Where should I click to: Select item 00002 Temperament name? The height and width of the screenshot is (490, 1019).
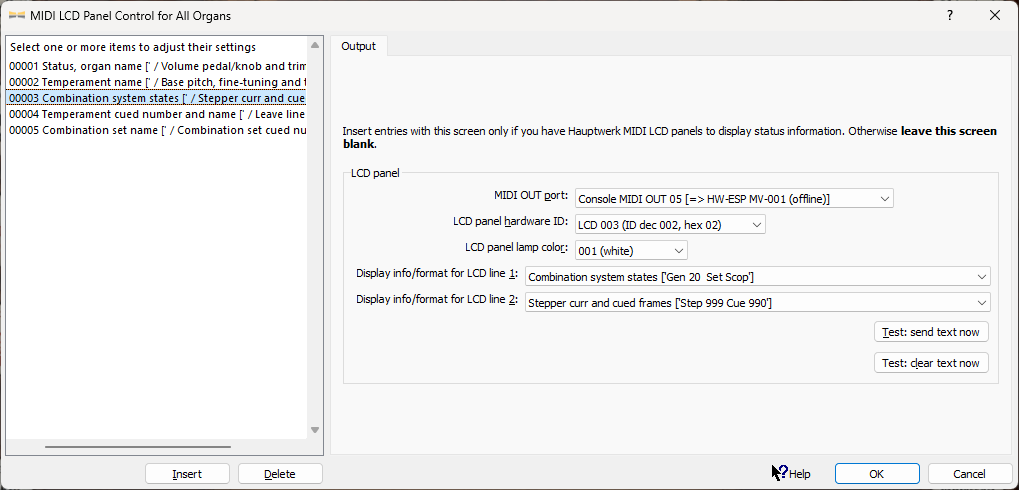[157, 82]
